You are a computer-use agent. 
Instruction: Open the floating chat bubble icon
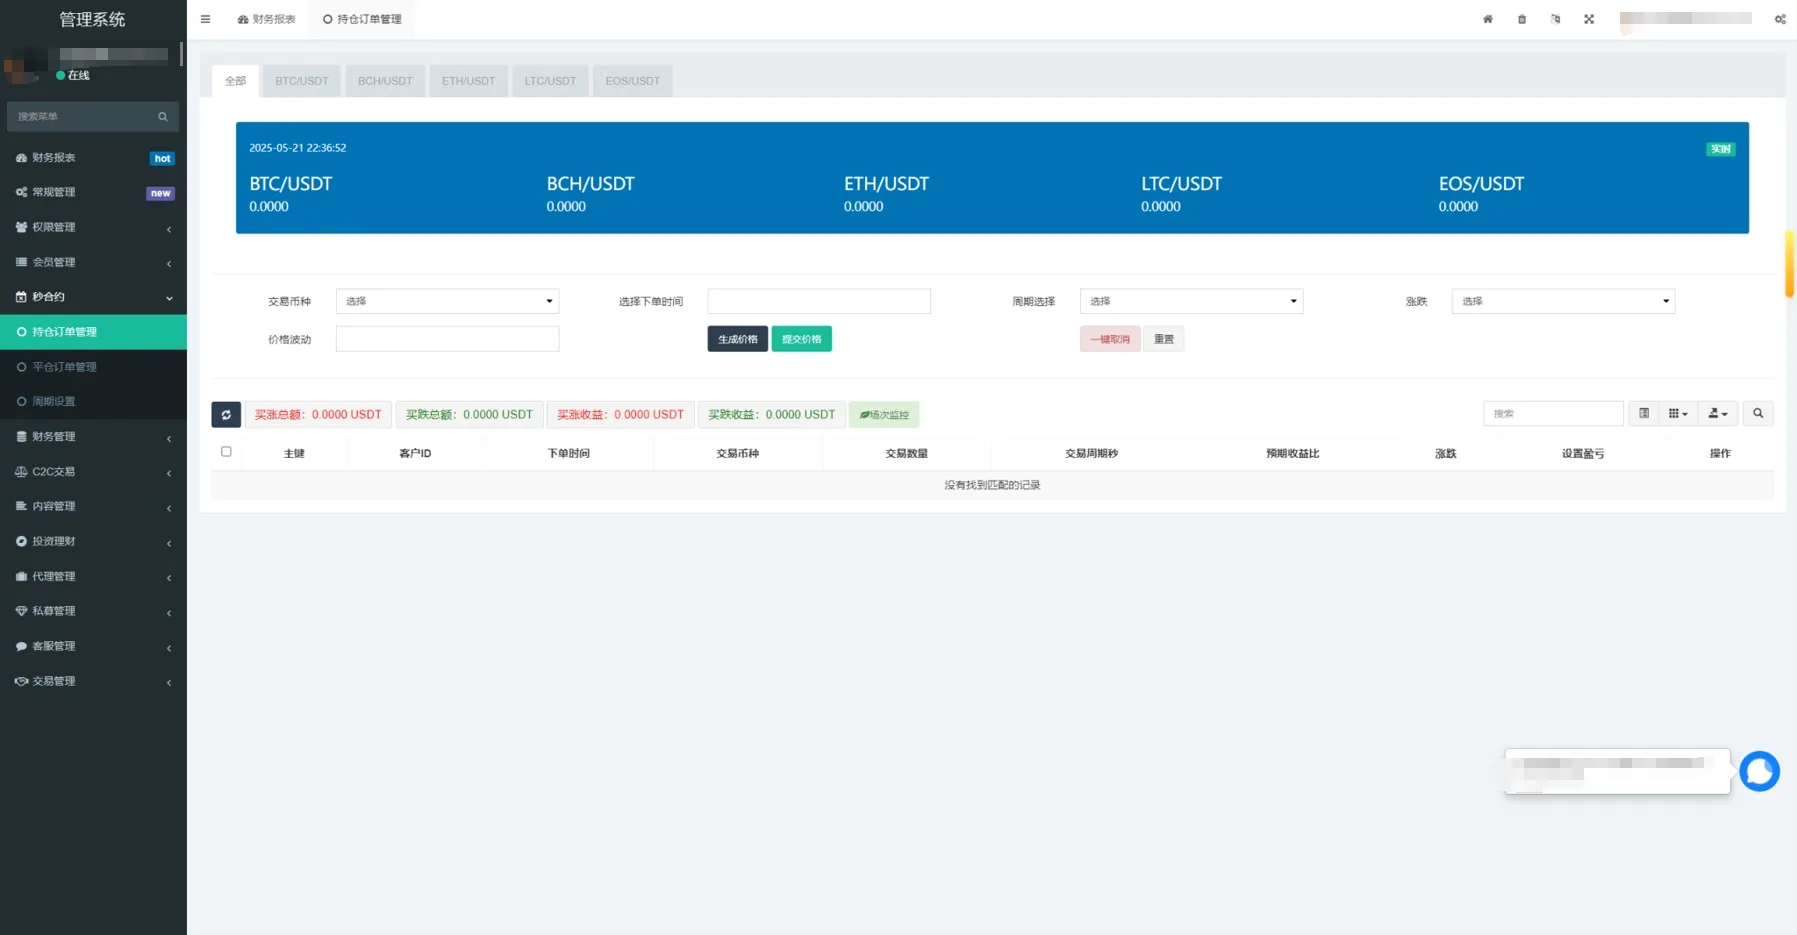tap(1759, 771)
